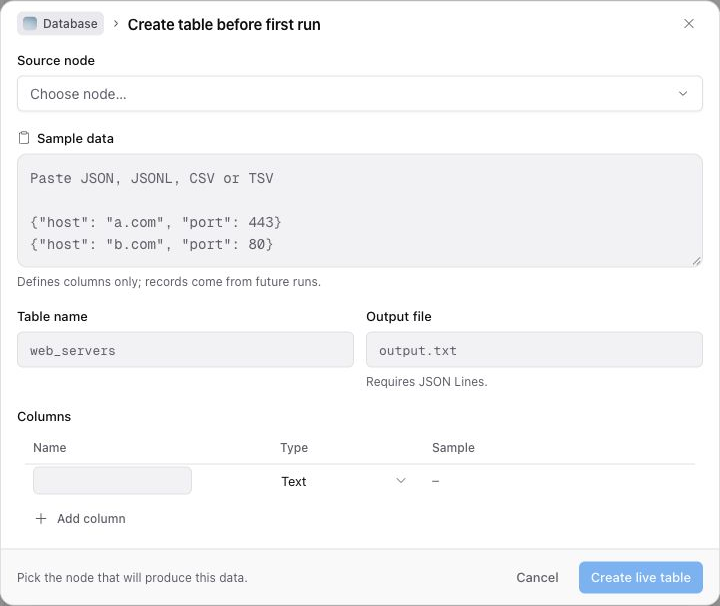
Task: Click the Source node label
Action: coord(56,61)
